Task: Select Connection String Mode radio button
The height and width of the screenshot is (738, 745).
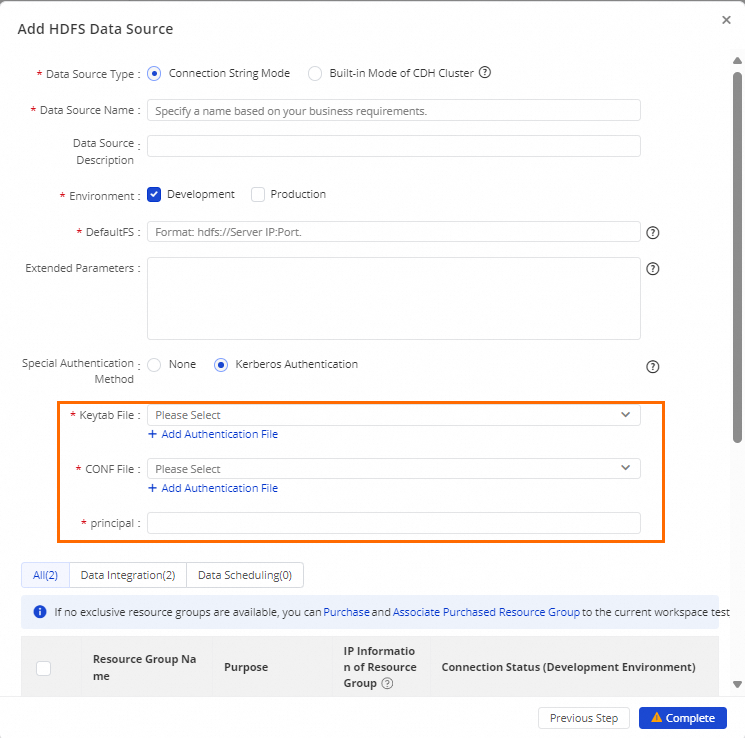Action: pyautogui.click(x=154, y=73)
